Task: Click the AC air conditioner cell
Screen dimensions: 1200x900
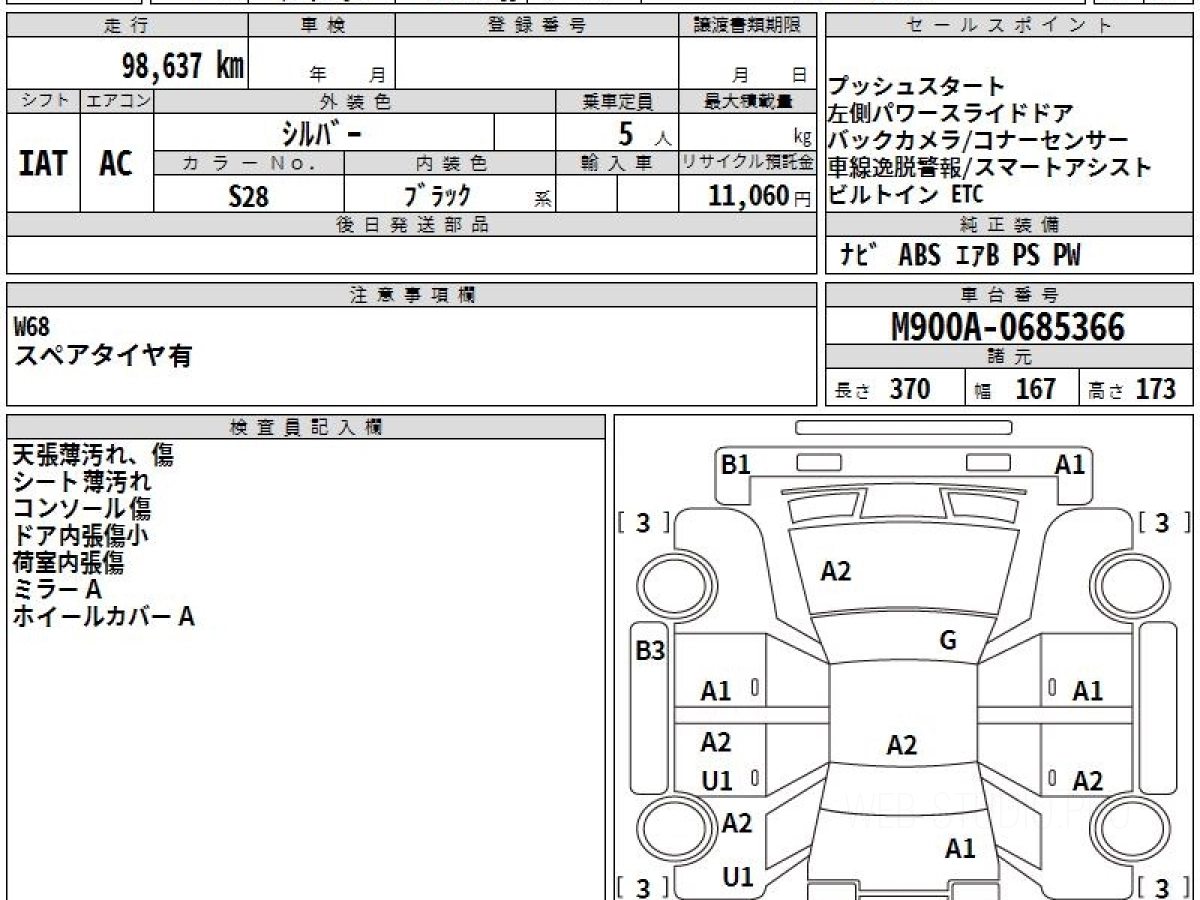Action: [x=117, y=163]
